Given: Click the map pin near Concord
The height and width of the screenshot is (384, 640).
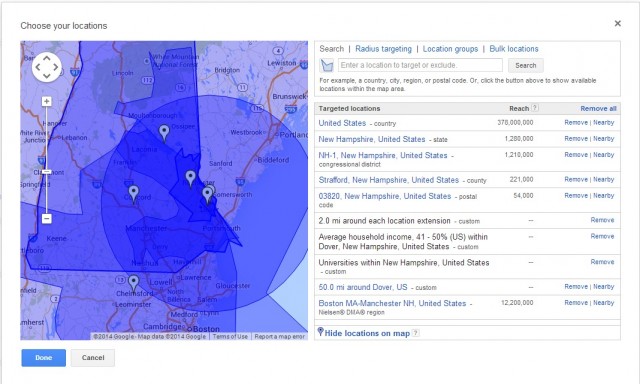Looking at the screenshot, I should [x=133, y=194].
